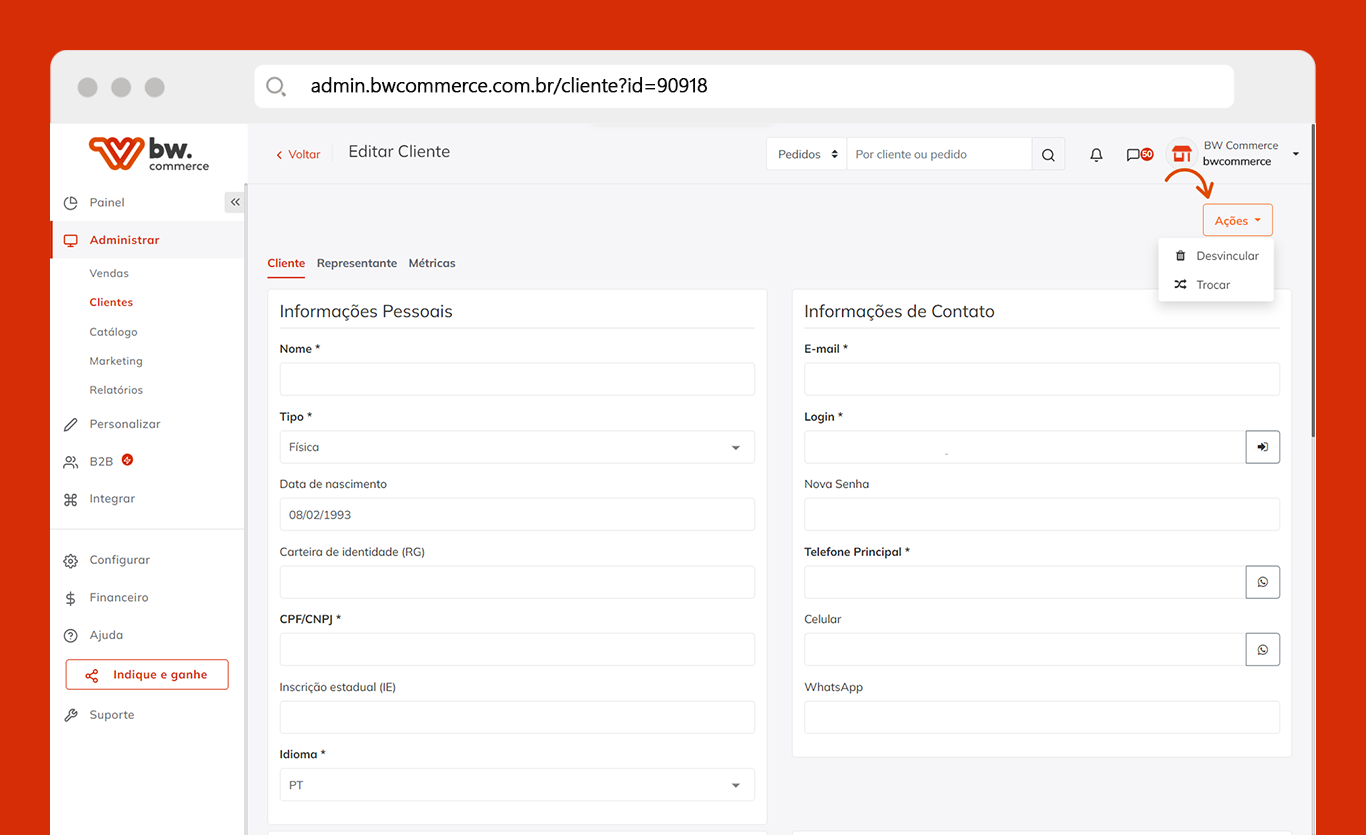The width and height of the screenshot is (1366, 835).
Task: Click the Nome input field
Action: [517, 379]
